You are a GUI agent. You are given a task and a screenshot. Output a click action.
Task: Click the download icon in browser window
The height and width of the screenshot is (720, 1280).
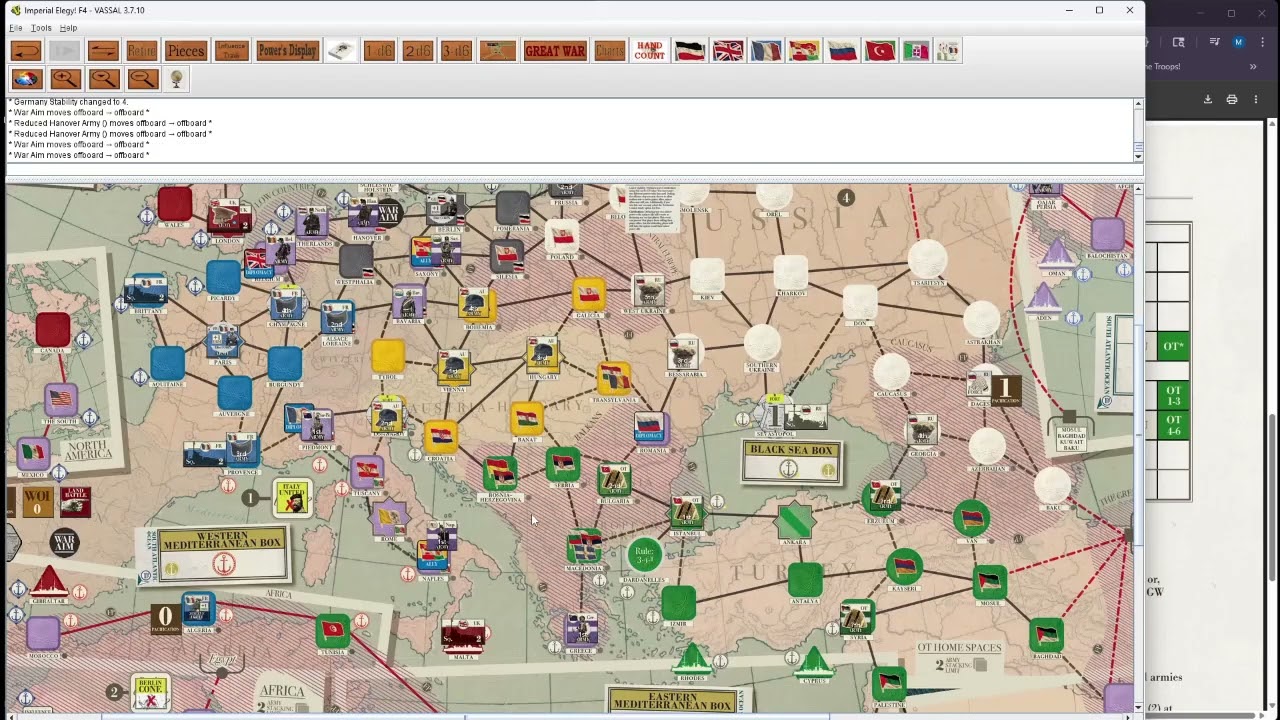coord(1207,99)
